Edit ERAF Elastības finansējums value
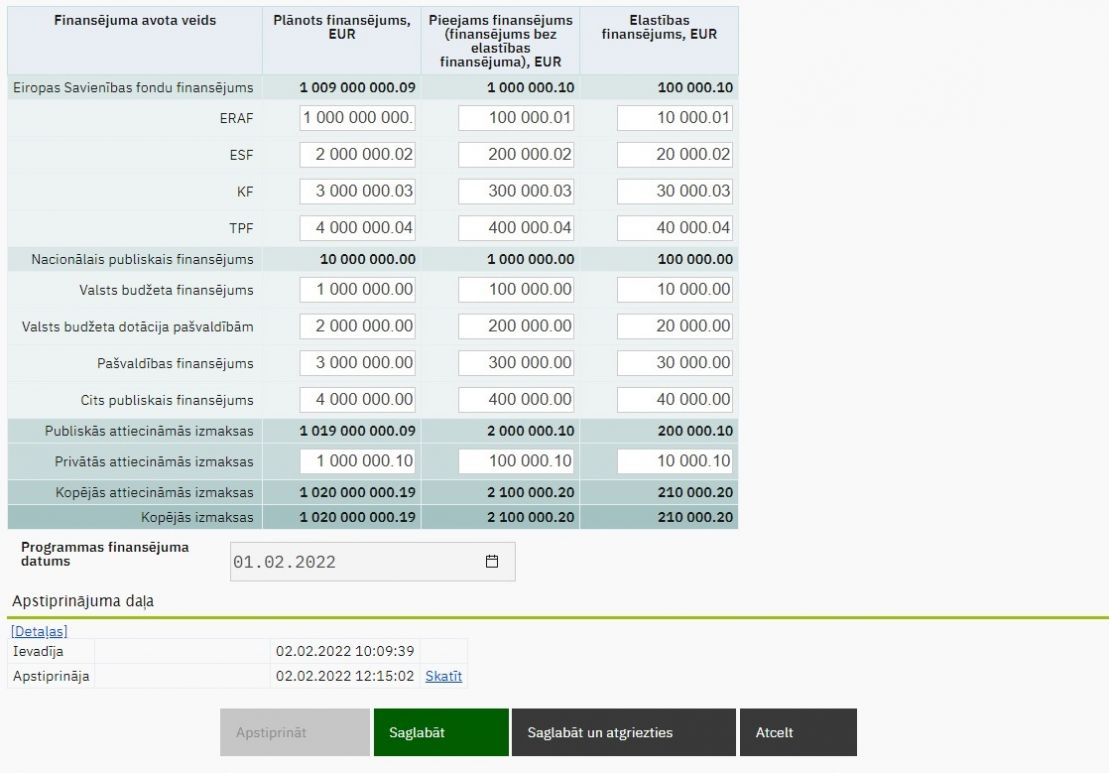Image resolution: width=1109 pixels, height=773 pixels. [674, 119]
